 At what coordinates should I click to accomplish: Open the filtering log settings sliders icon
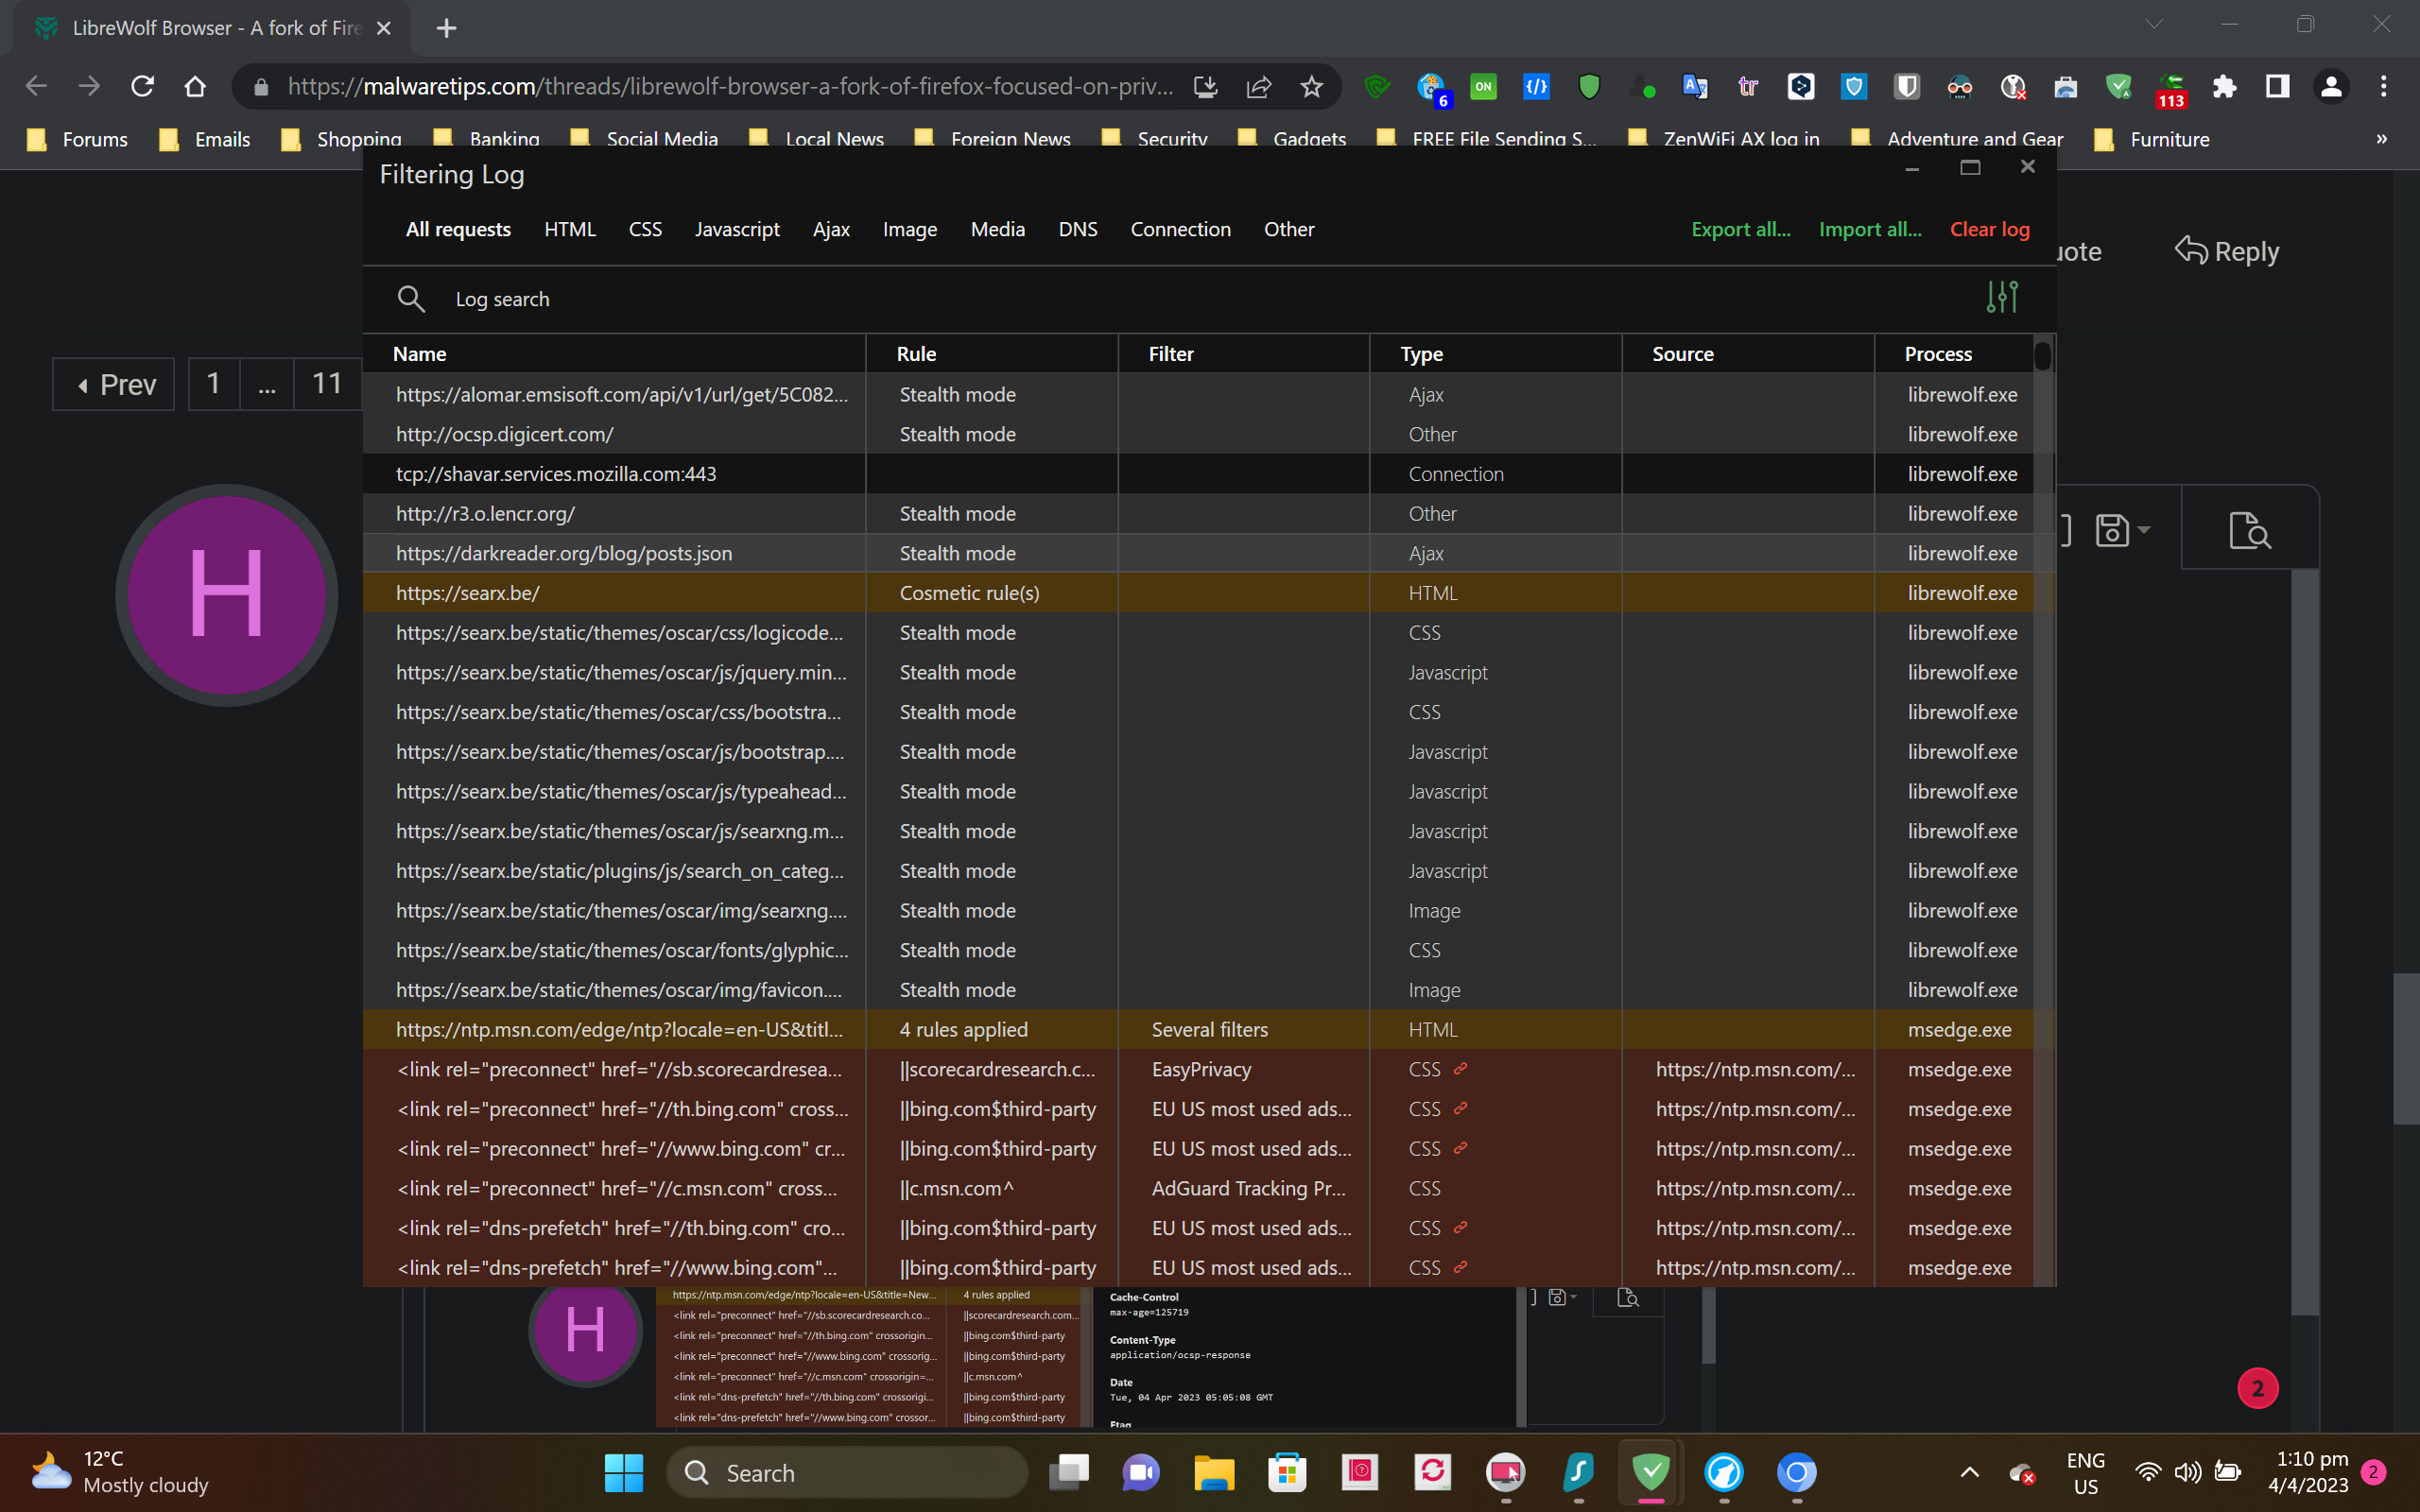2001,297
